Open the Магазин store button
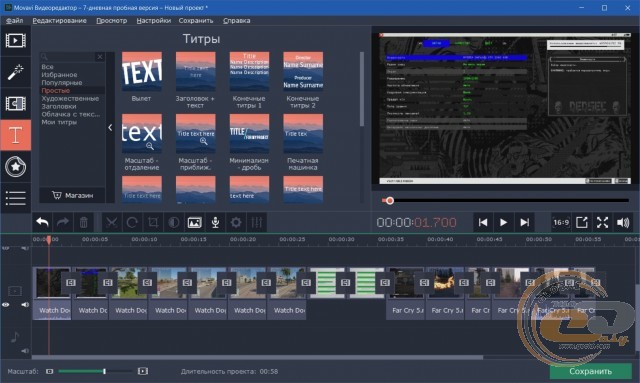The width and height of the screenshot is (640, 383). coord(73,195)
